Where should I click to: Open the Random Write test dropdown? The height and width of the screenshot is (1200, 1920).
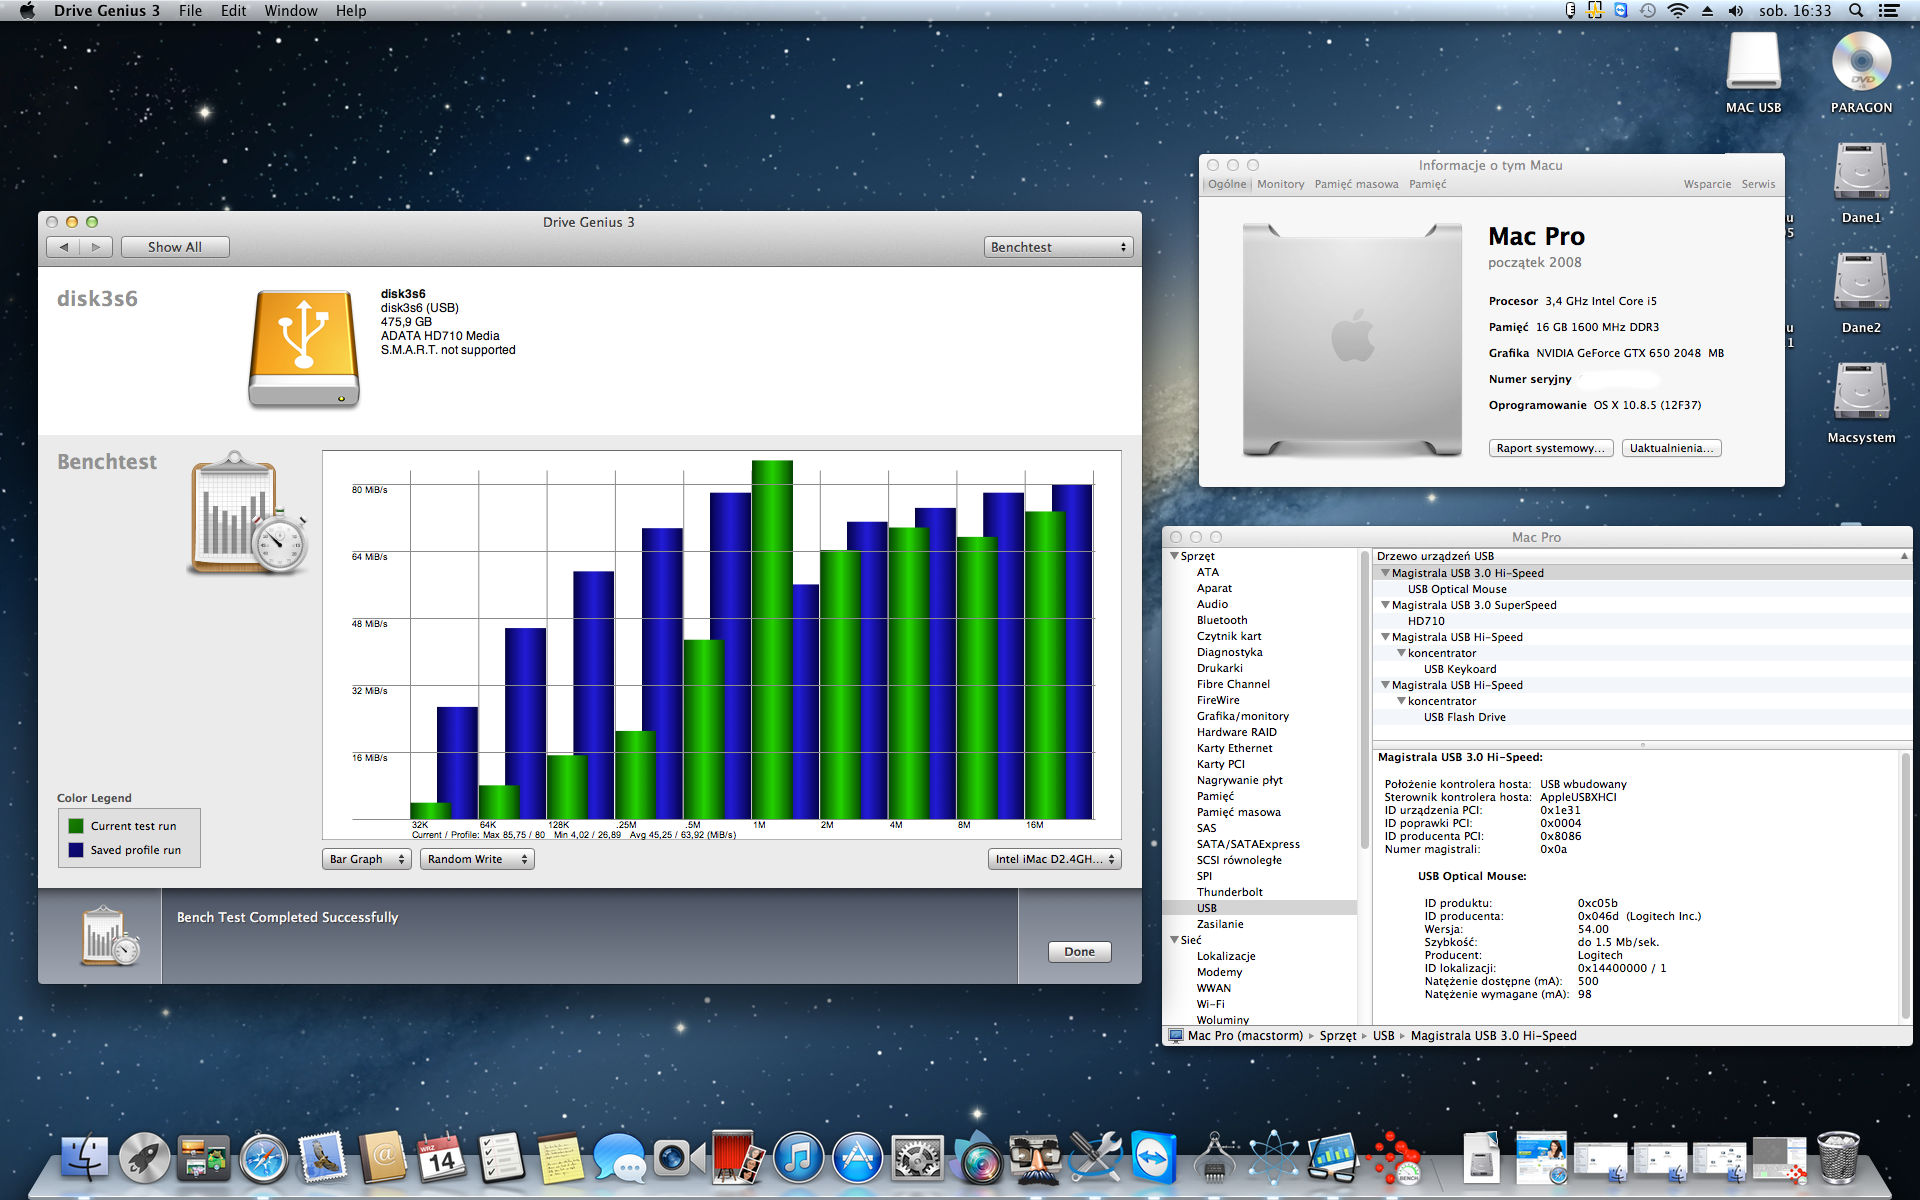coord(477,859)
